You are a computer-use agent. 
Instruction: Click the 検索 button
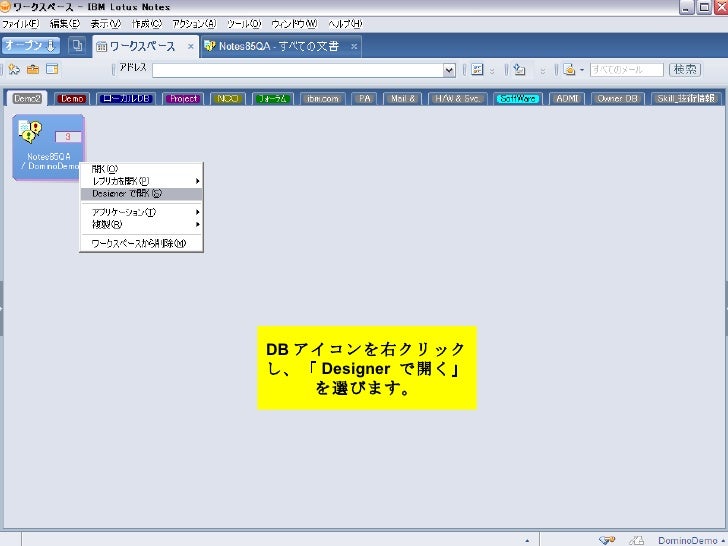685,70
